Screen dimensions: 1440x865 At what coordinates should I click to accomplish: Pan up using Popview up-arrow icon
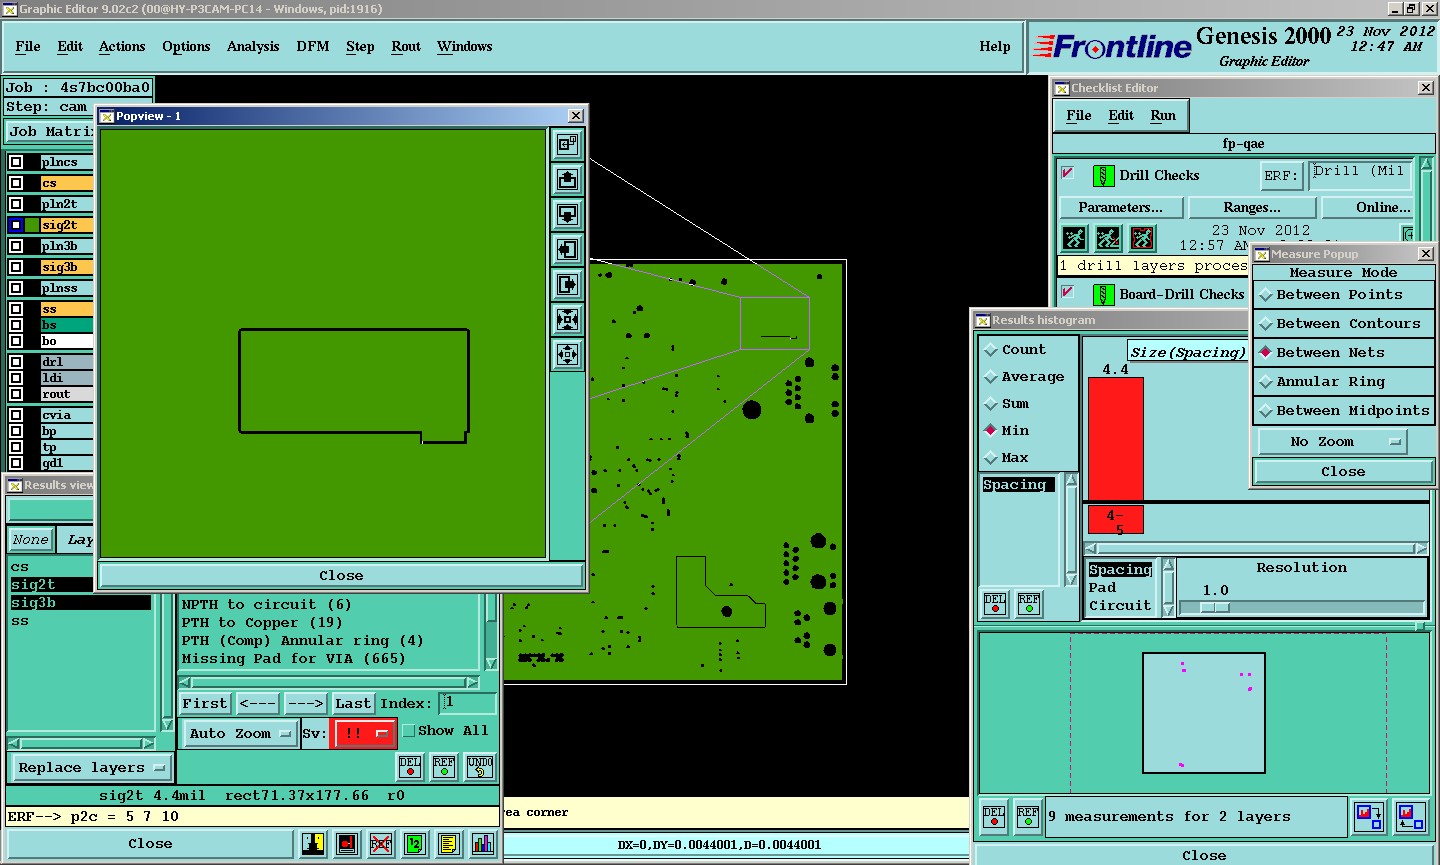coord(567,180)
